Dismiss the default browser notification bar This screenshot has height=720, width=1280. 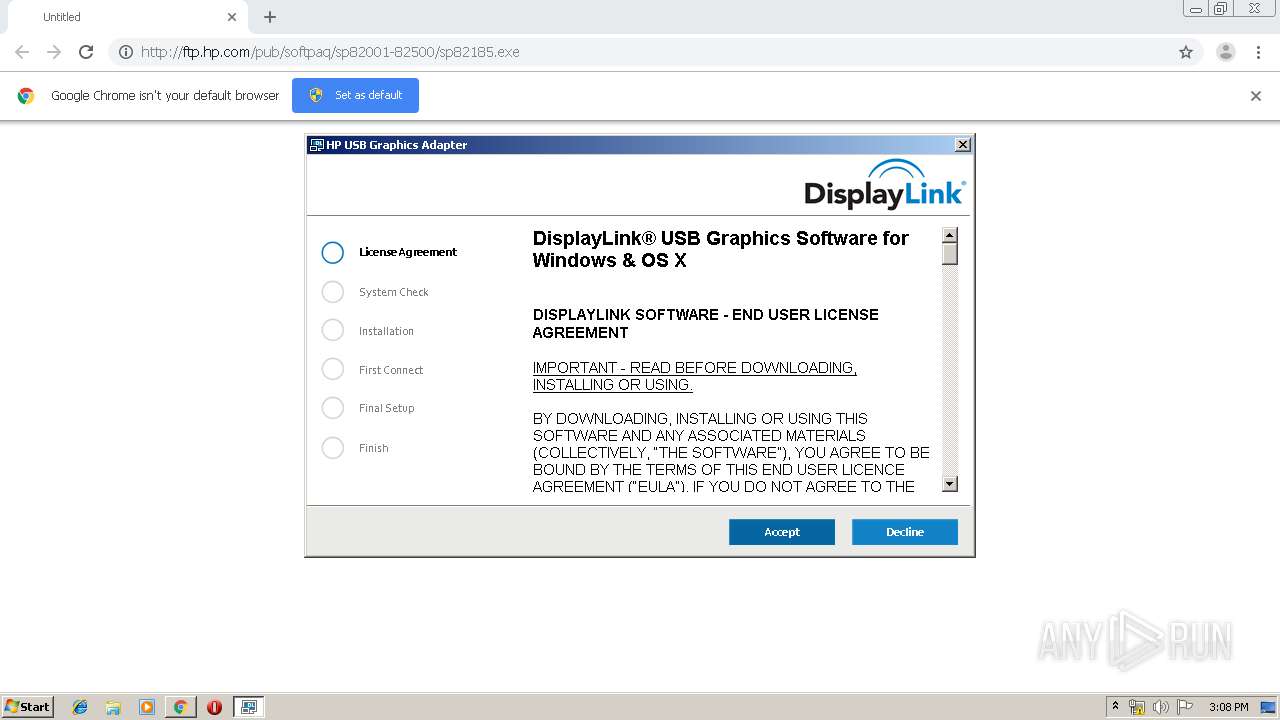1256,96
